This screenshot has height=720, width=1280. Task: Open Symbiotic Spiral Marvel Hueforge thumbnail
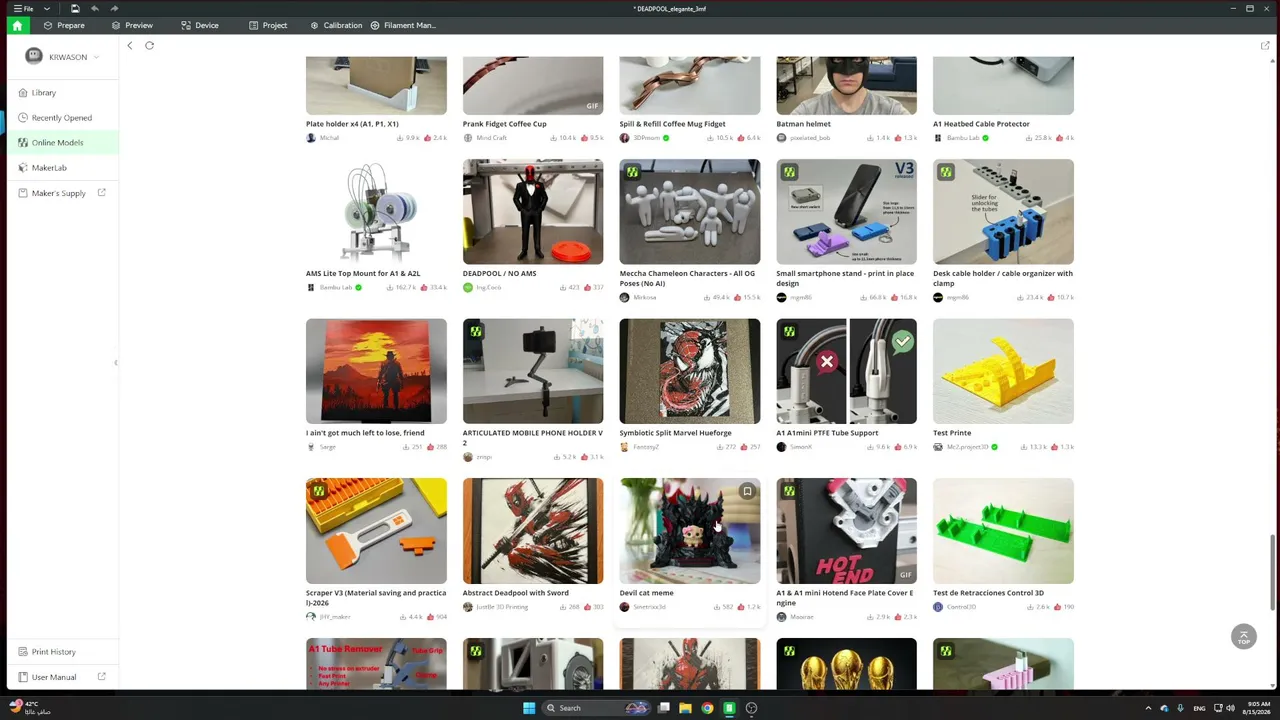(x=690, y=371)
